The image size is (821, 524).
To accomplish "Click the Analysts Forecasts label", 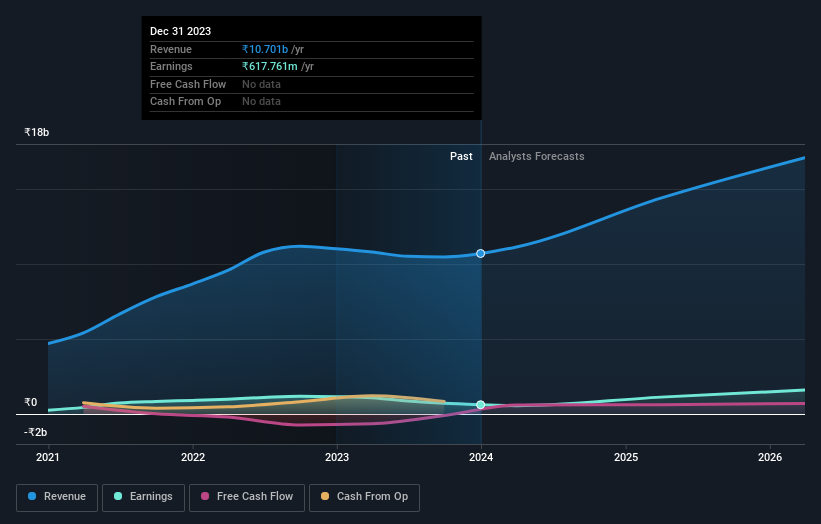I will click(x=537, y=156).
